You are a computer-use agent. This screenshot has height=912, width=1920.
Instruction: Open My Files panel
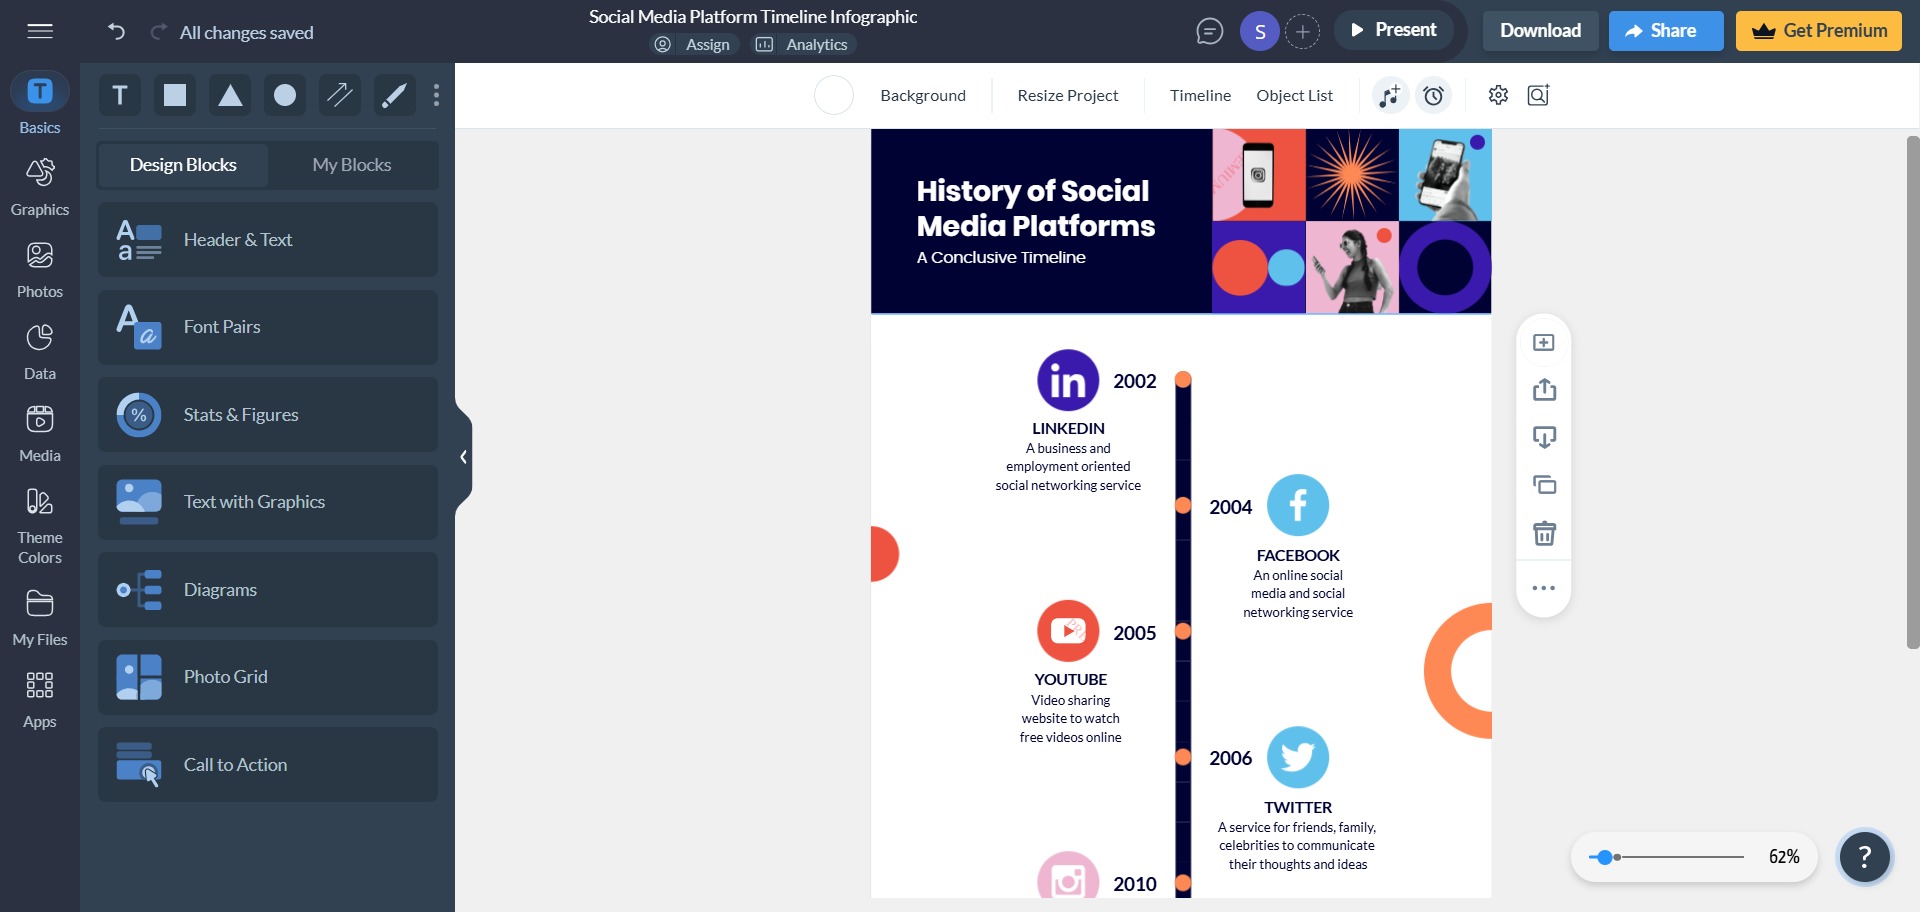[x=40, y=617]
